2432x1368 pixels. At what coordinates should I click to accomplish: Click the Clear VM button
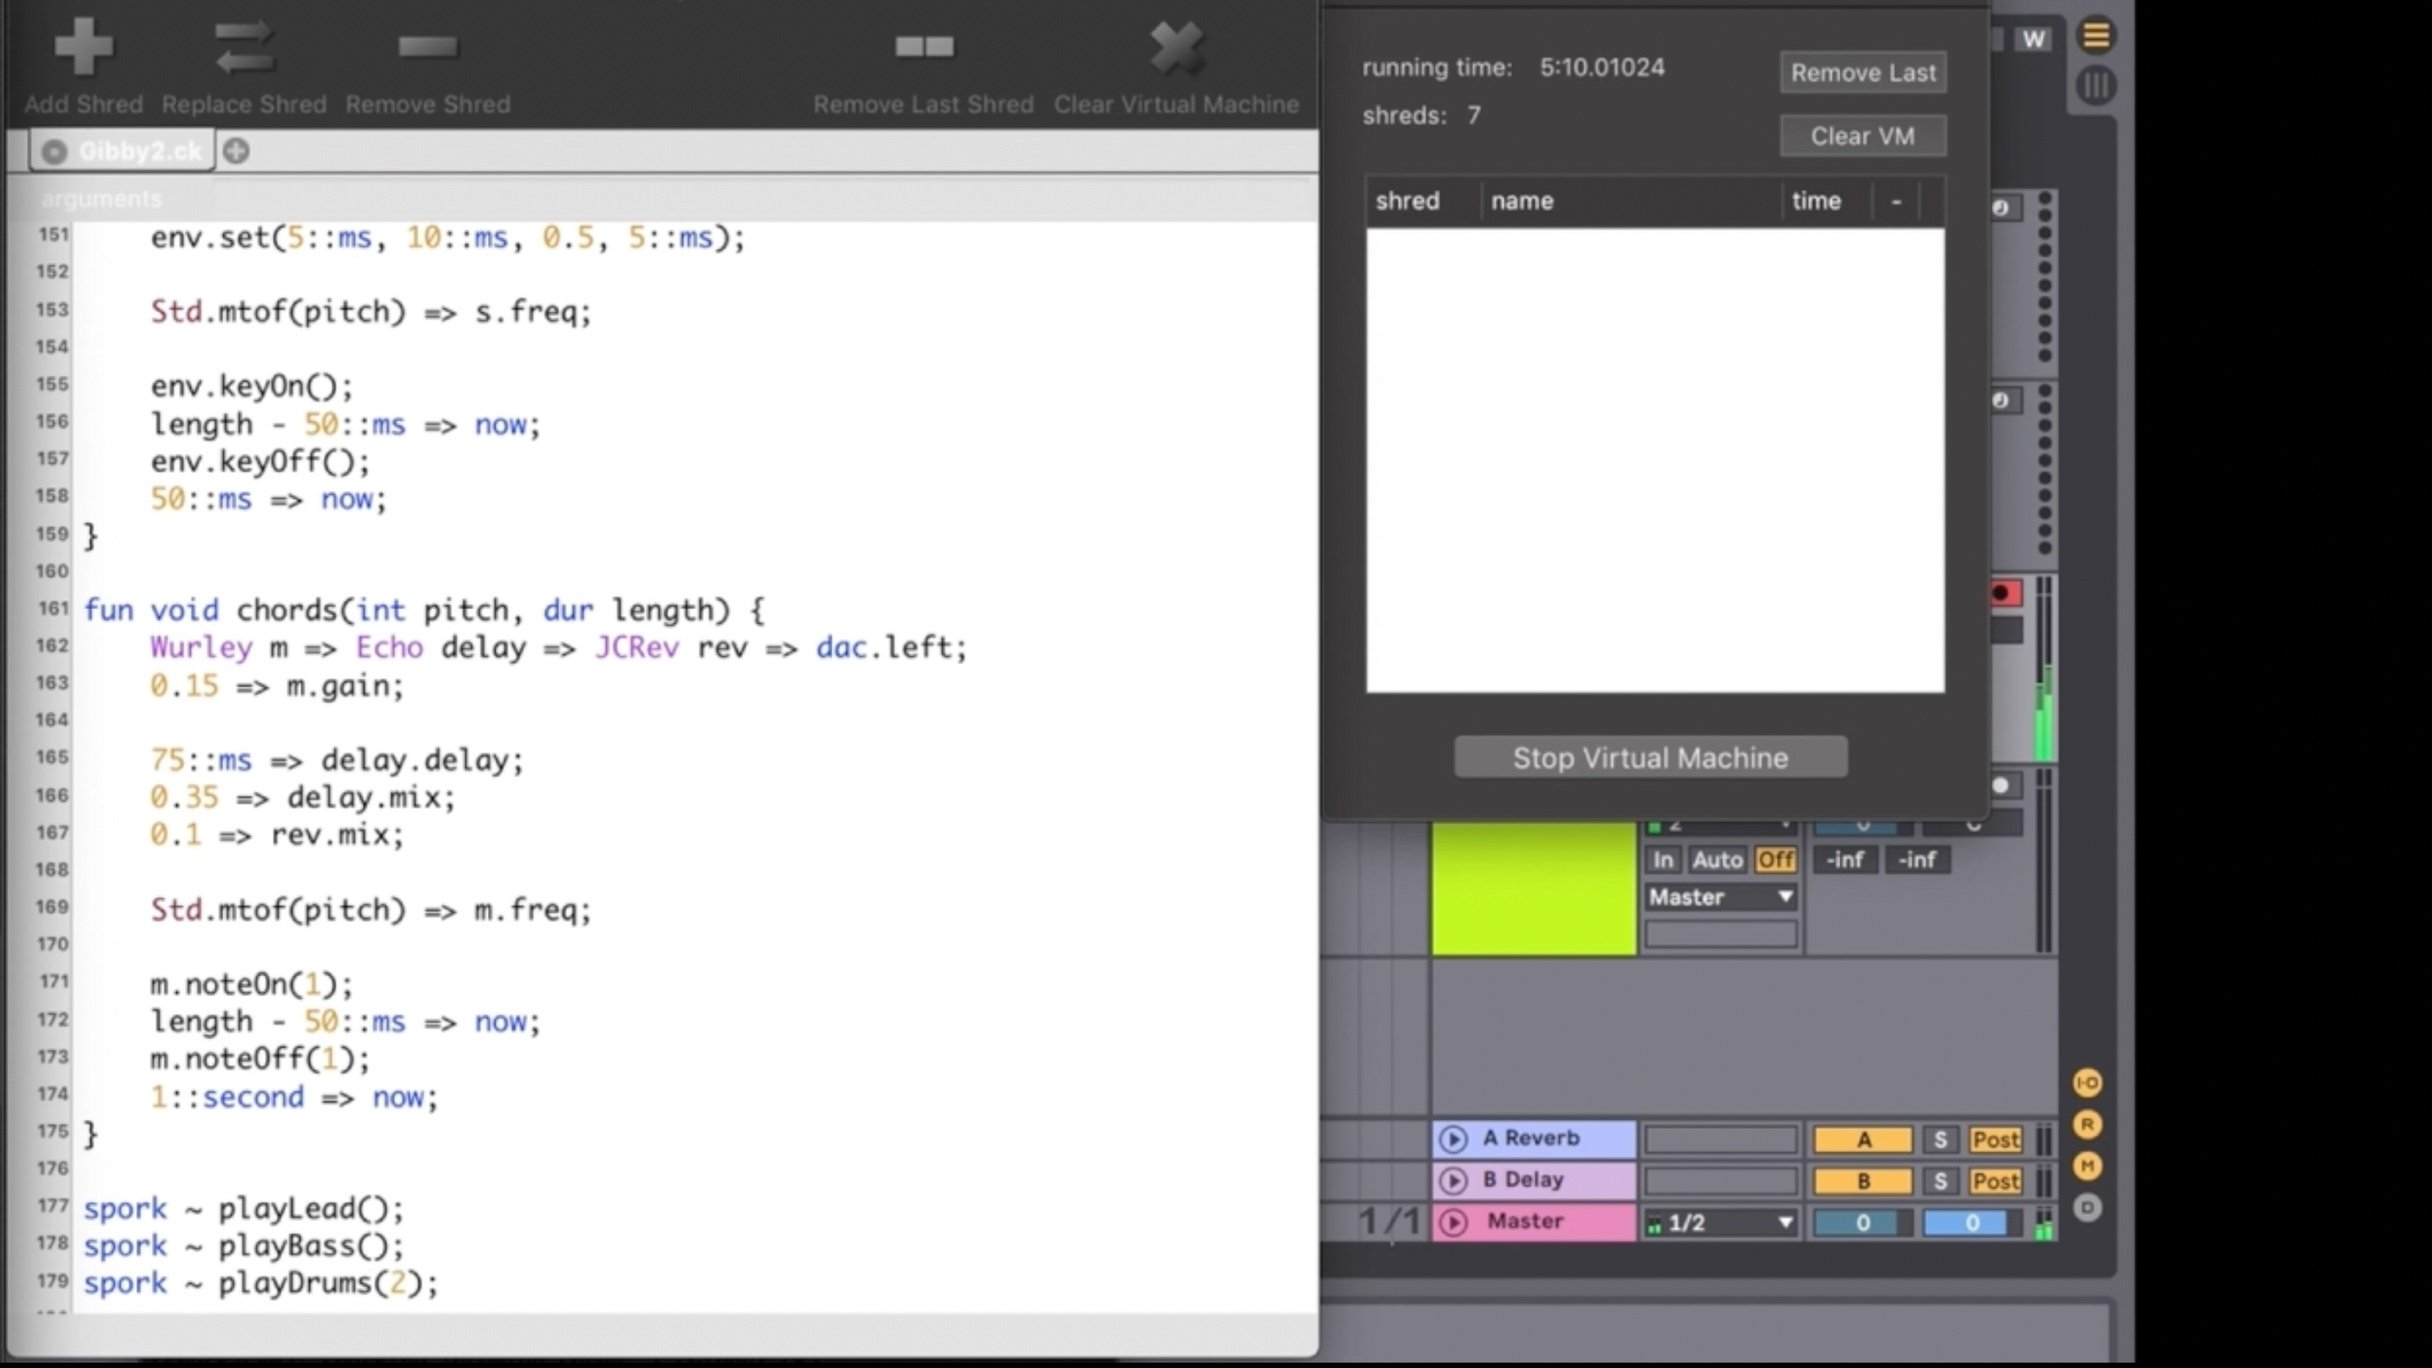click(x=1862, y=136)
